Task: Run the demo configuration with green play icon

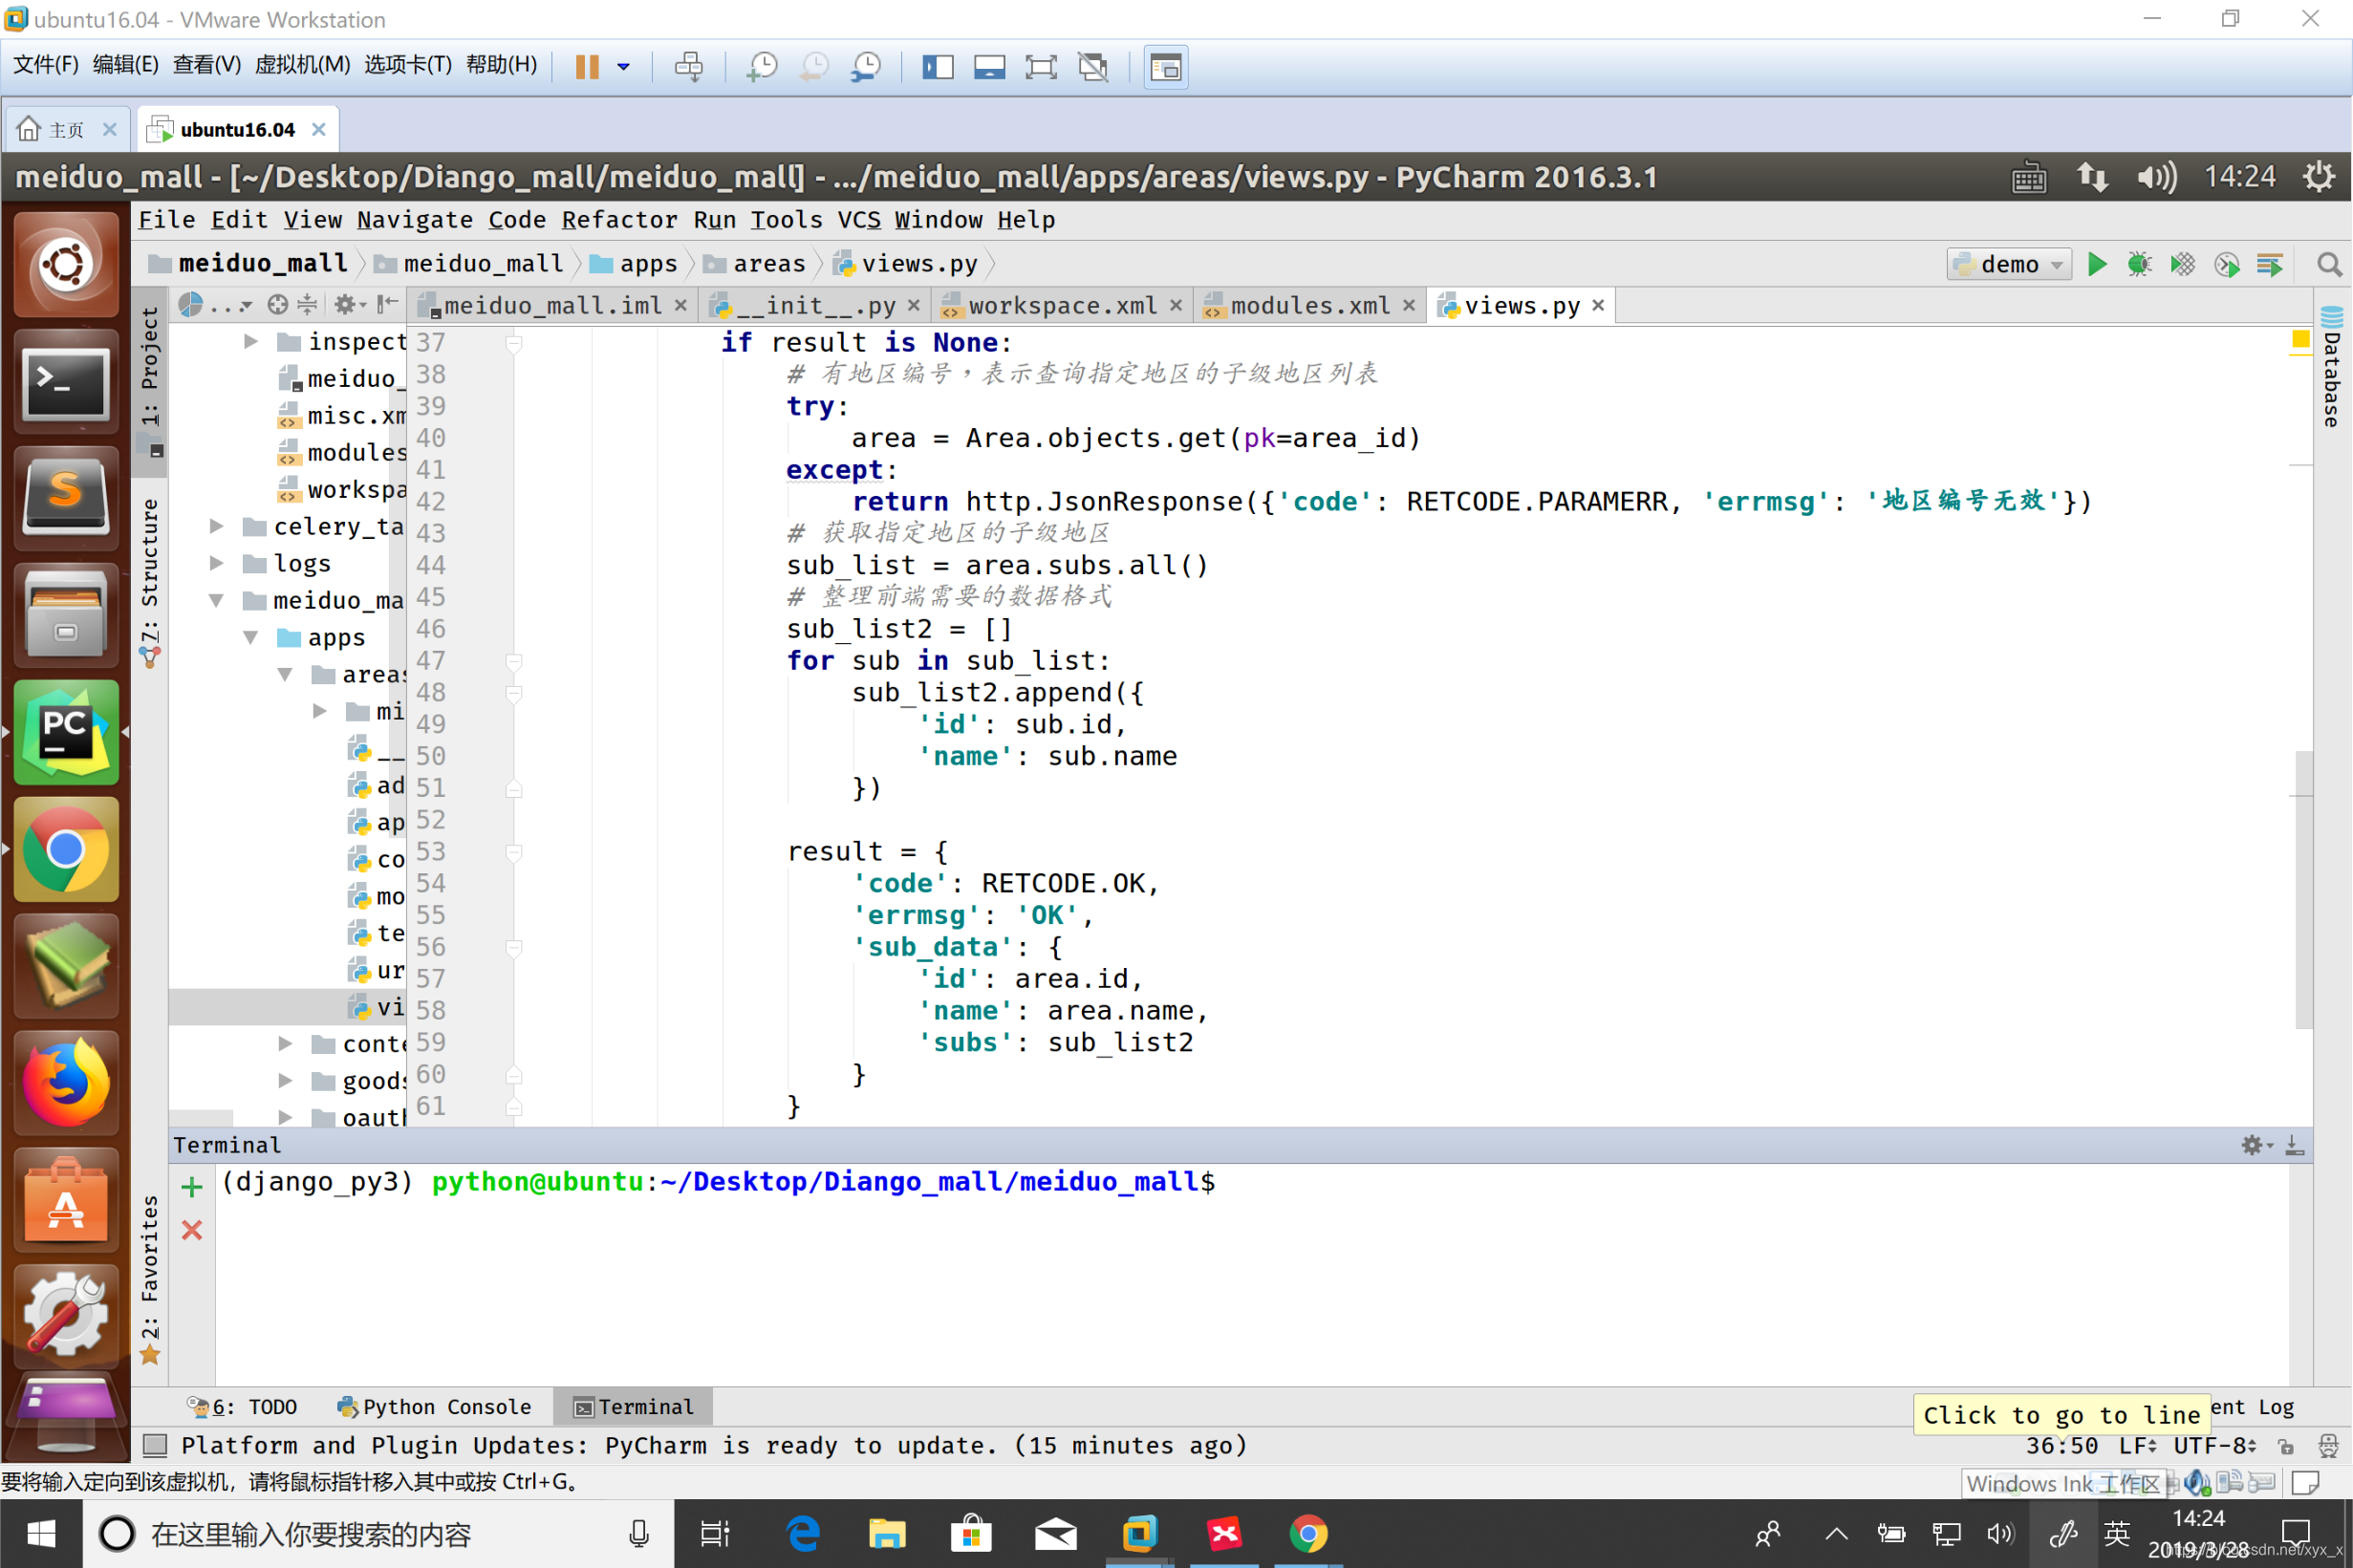Action: coord(2097,264)
